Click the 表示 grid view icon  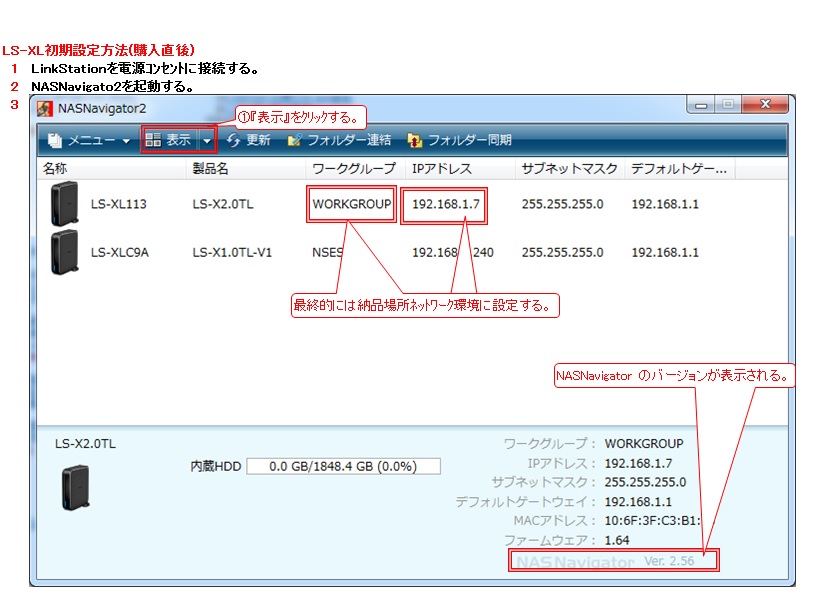[x=153, y=140]
